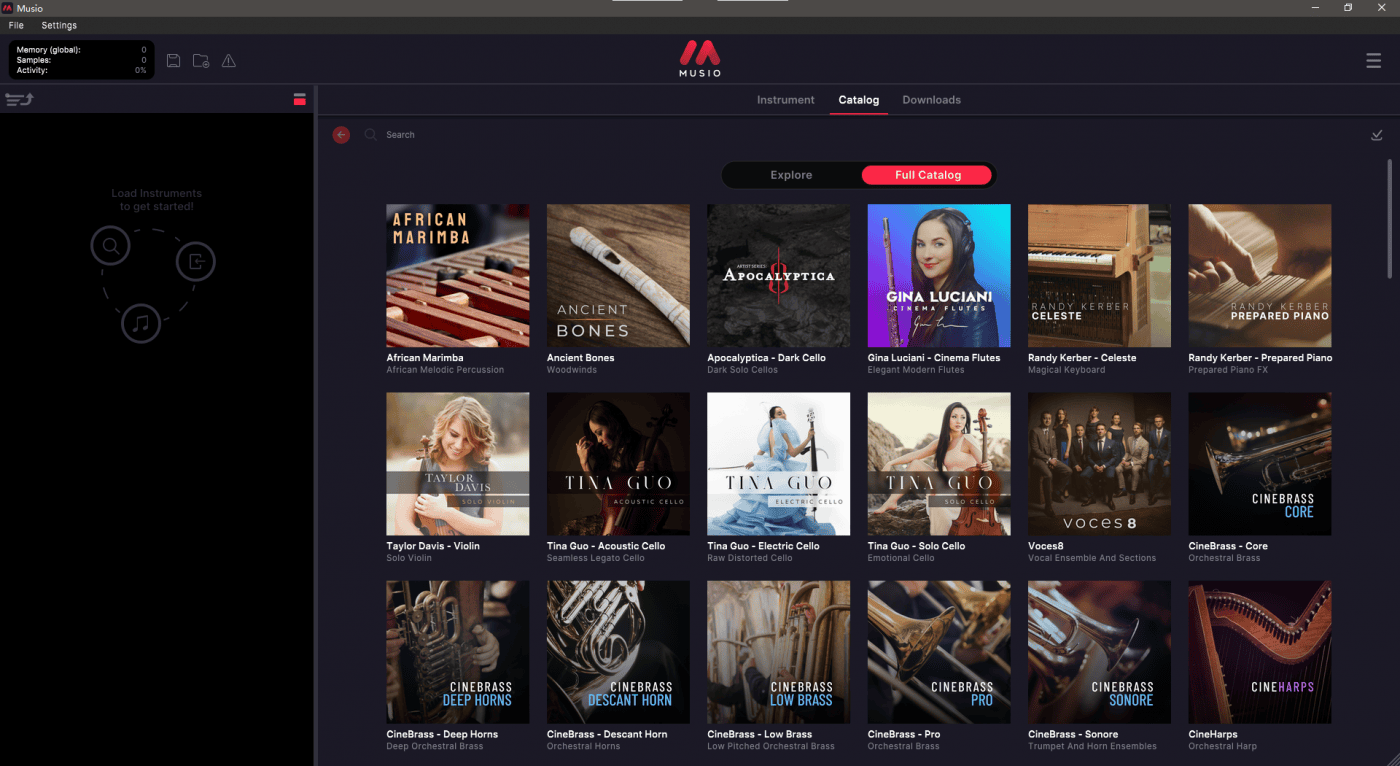Click the red icon in left panel header
1400x766 pixels.
[299, 99]
